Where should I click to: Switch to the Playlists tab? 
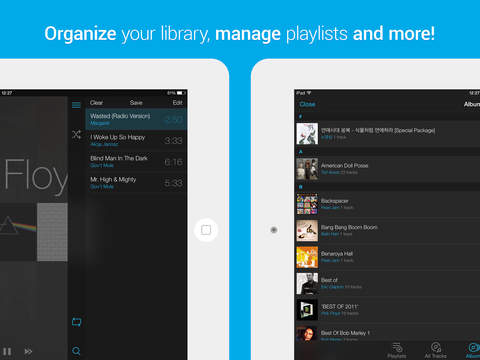pos(397,351)
